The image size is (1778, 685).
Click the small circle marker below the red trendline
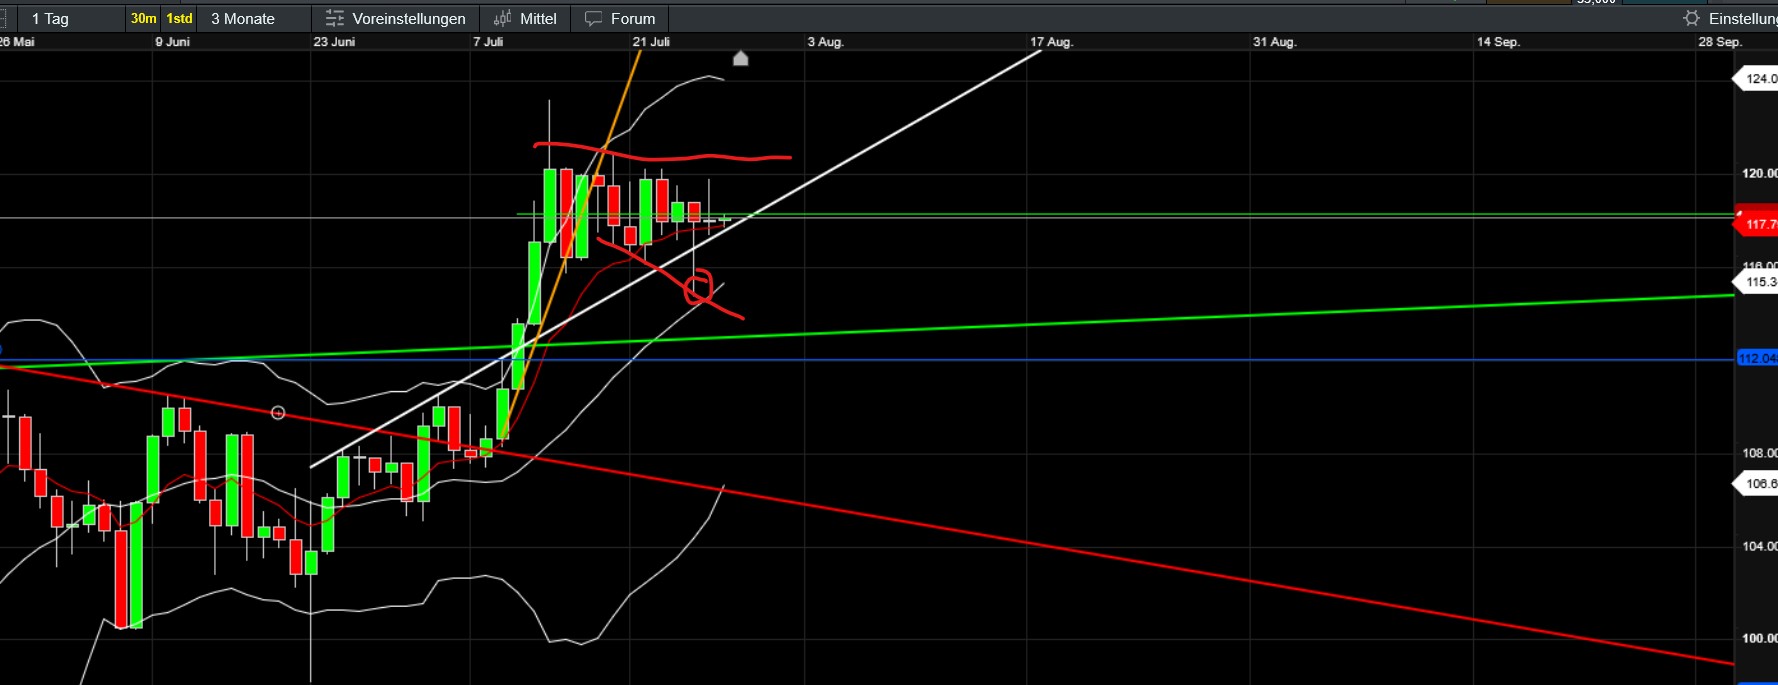(x=278, y=413)
